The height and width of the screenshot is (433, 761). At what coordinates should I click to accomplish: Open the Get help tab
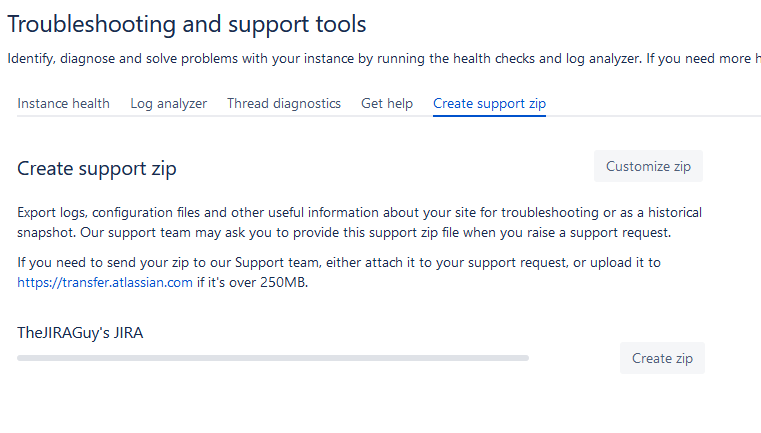click(386, 103)
